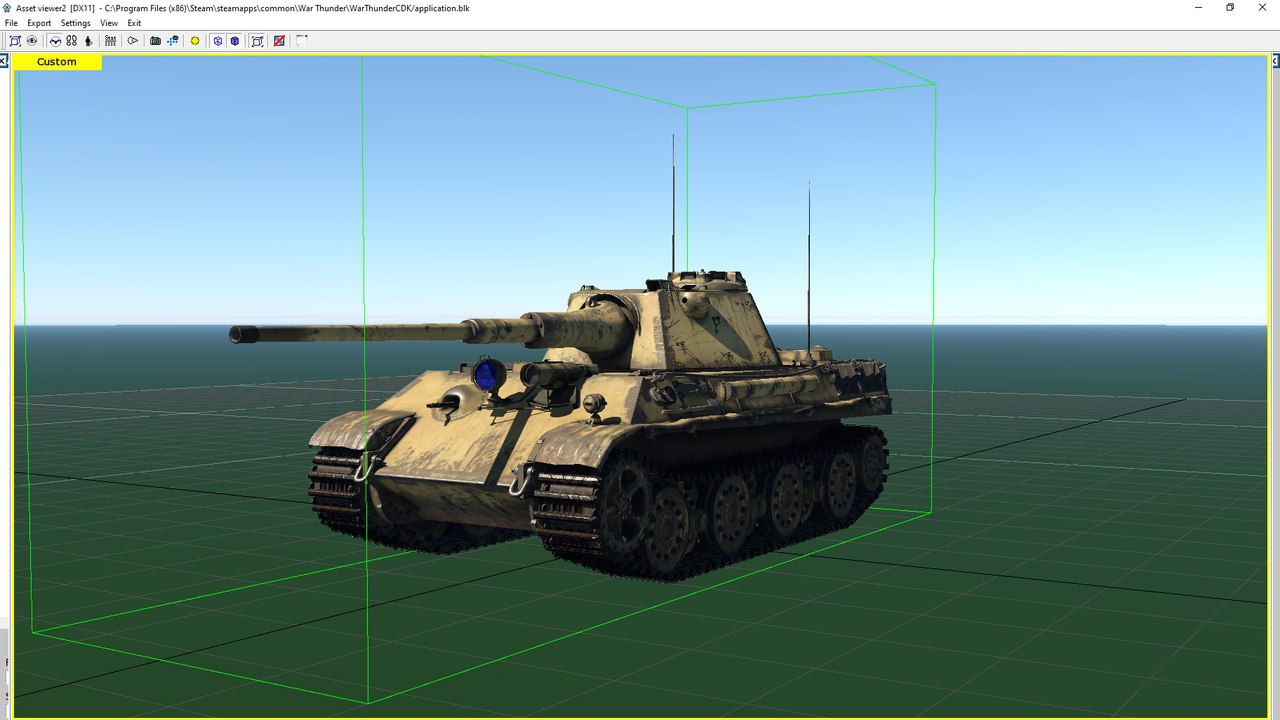Click the camera with blue dots icon
The height and width of the screenshot is (720, 1280).
coord(173,41)
